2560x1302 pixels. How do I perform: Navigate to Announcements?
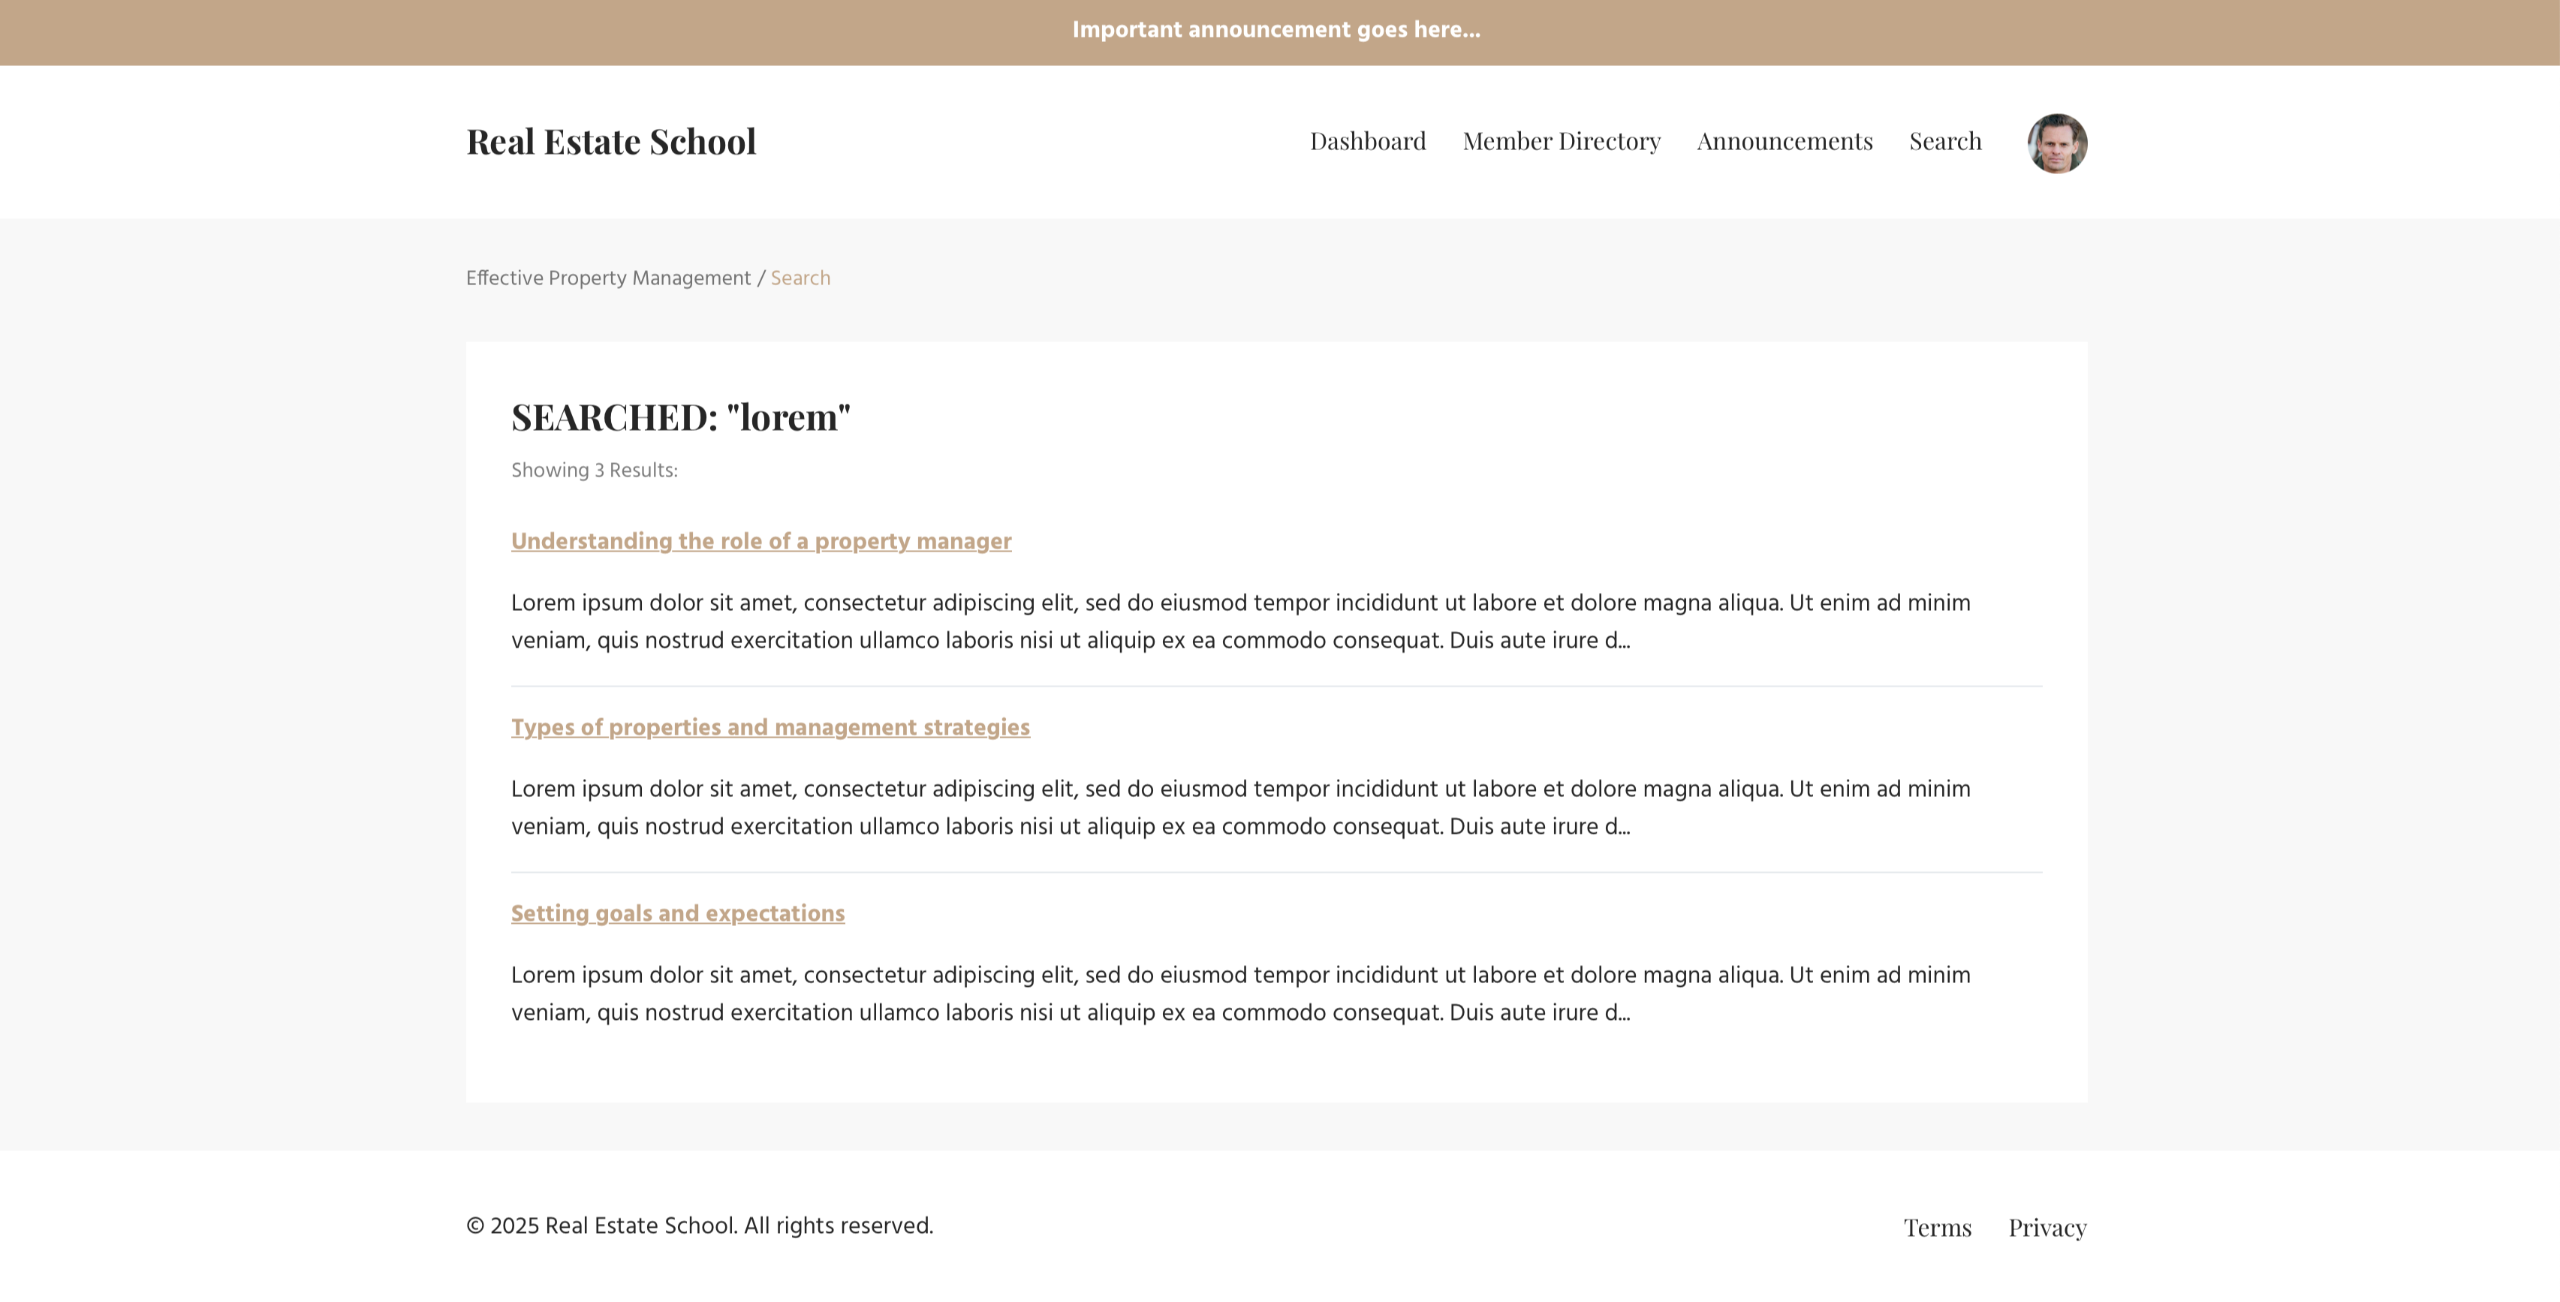[x=1784, y=141]
